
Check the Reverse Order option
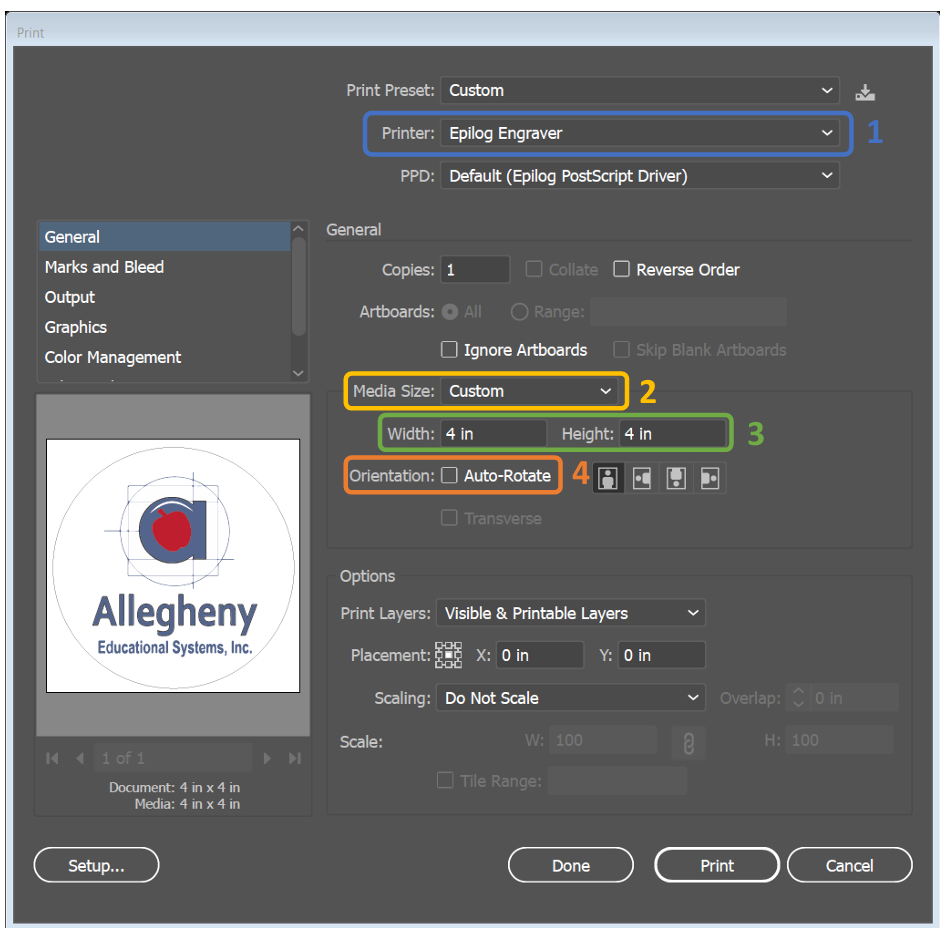pyautogui.click(x=621, y=269)
